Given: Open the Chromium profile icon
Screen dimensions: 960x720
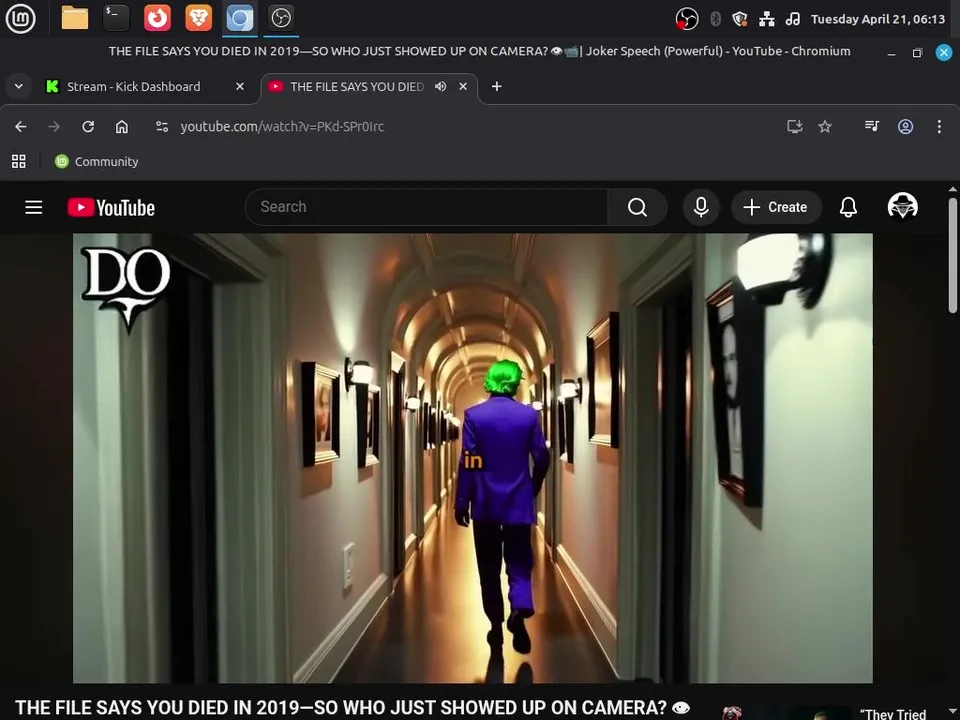Looking at the screenshot, I should click(x=906, y=126).
